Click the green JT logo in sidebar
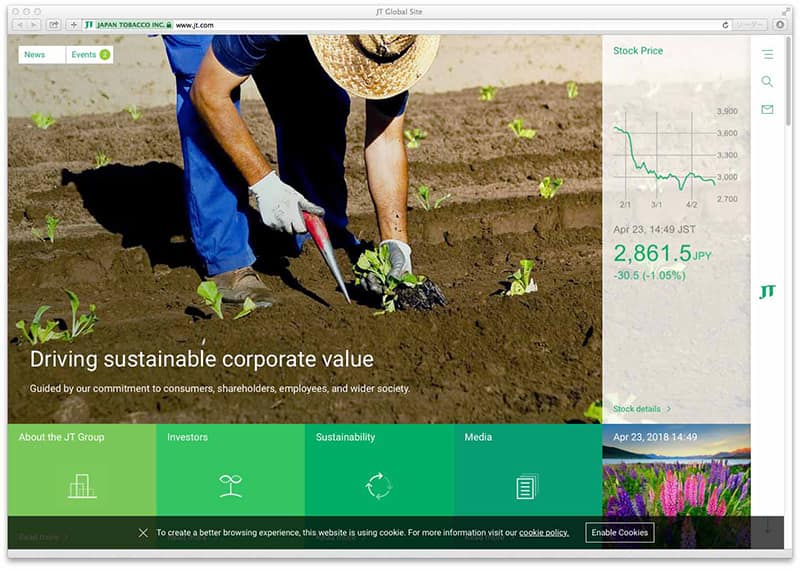Image resolution: width=800 pixels, height=569 pixels. (x=767, y=291)
